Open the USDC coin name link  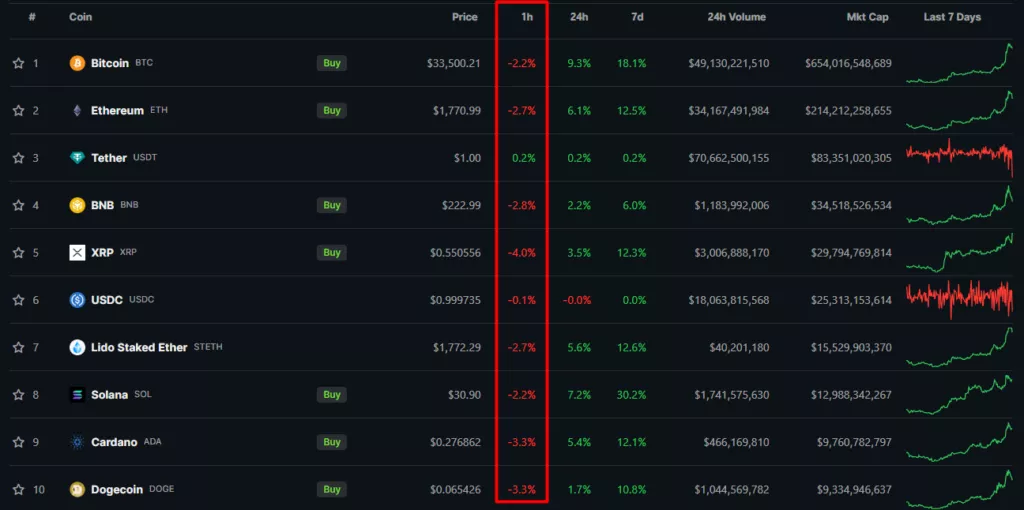[107, 300]
